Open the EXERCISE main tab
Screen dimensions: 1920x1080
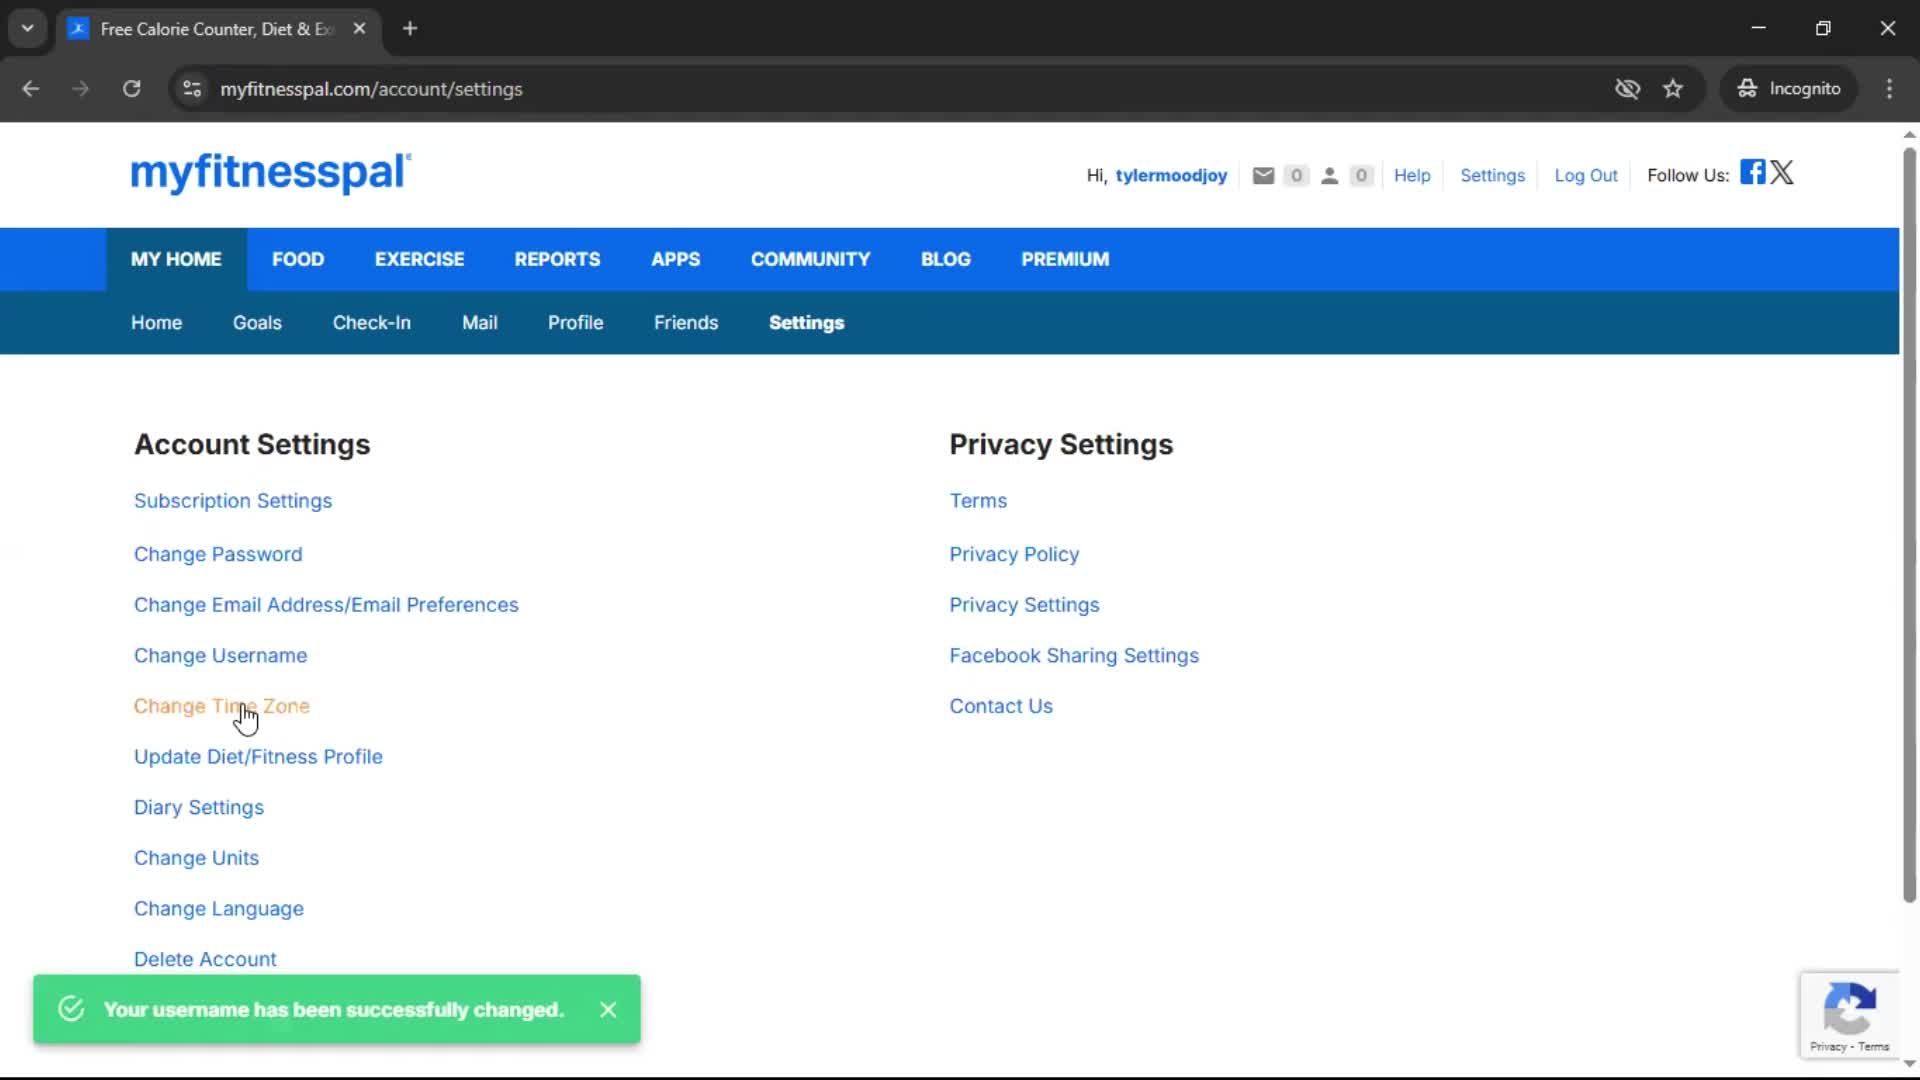tap(419, 259)
